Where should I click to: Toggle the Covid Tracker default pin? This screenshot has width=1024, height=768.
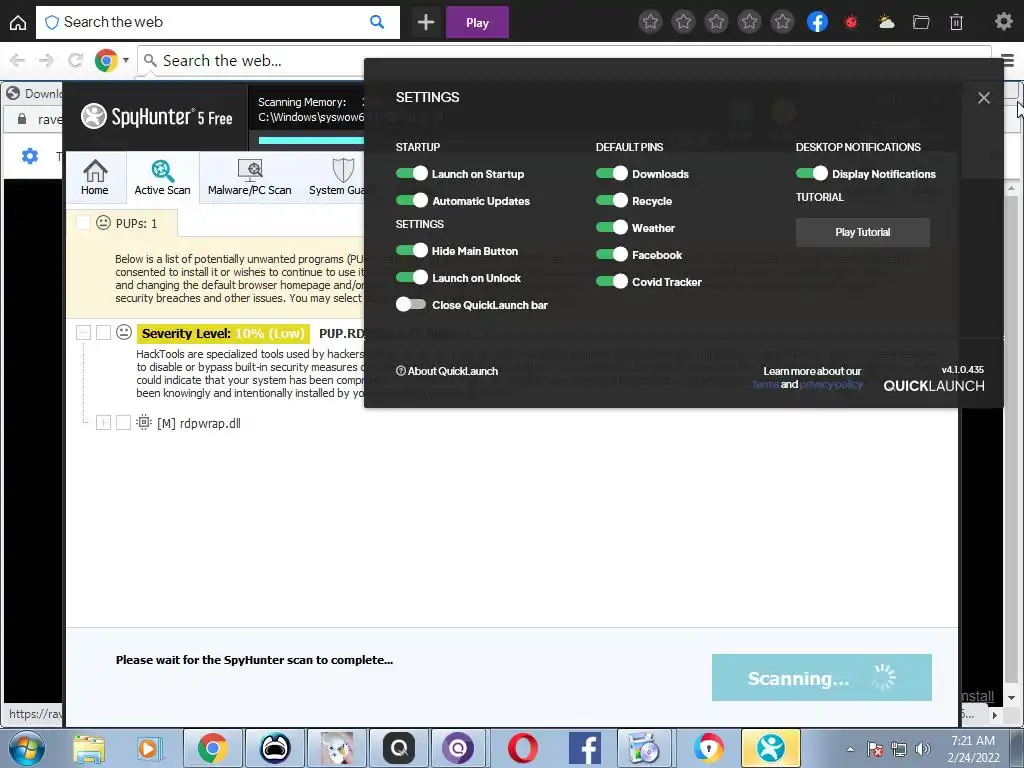click(612, 281)
